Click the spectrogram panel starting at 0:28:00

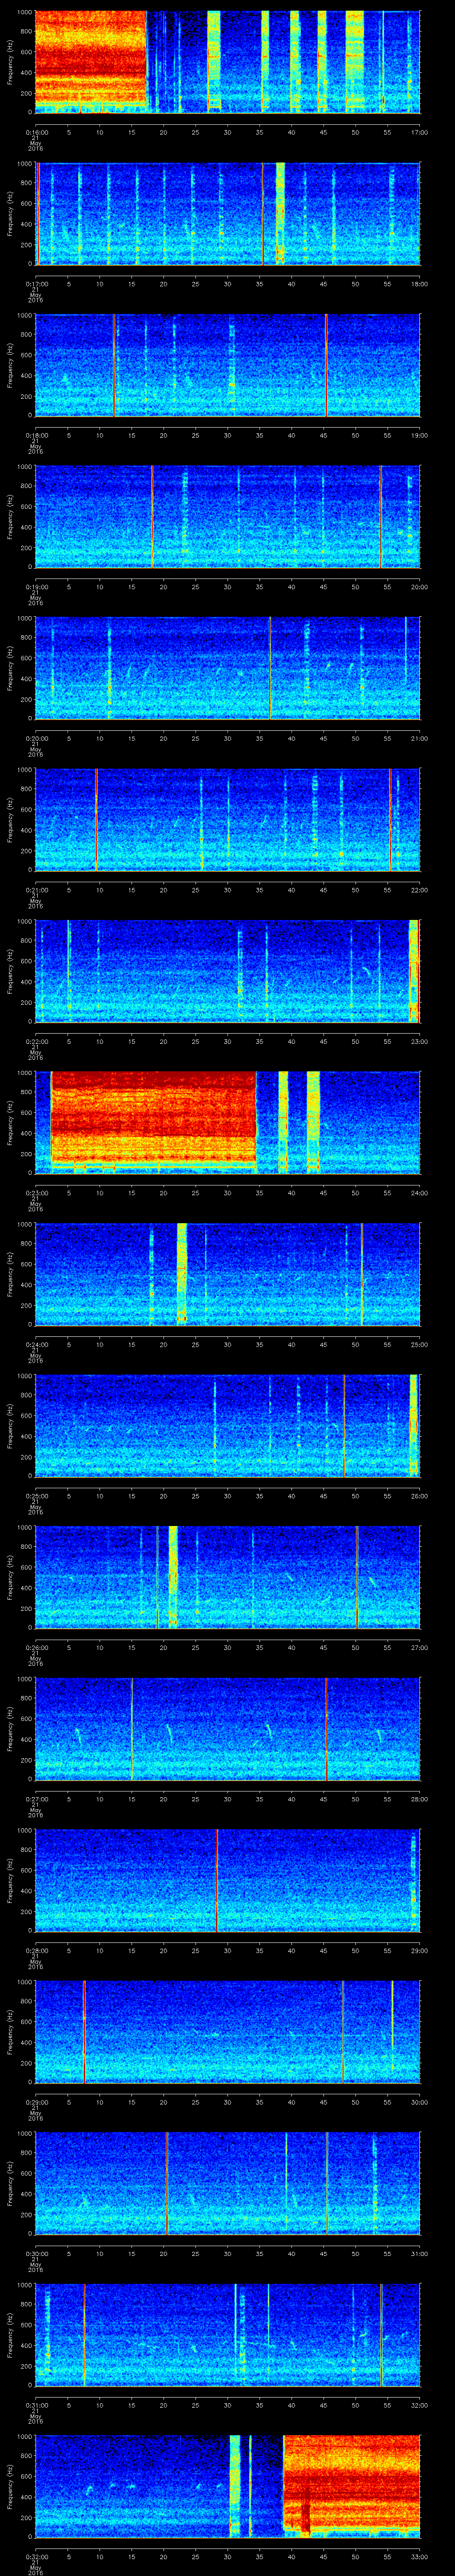(x=227, y=1880)
